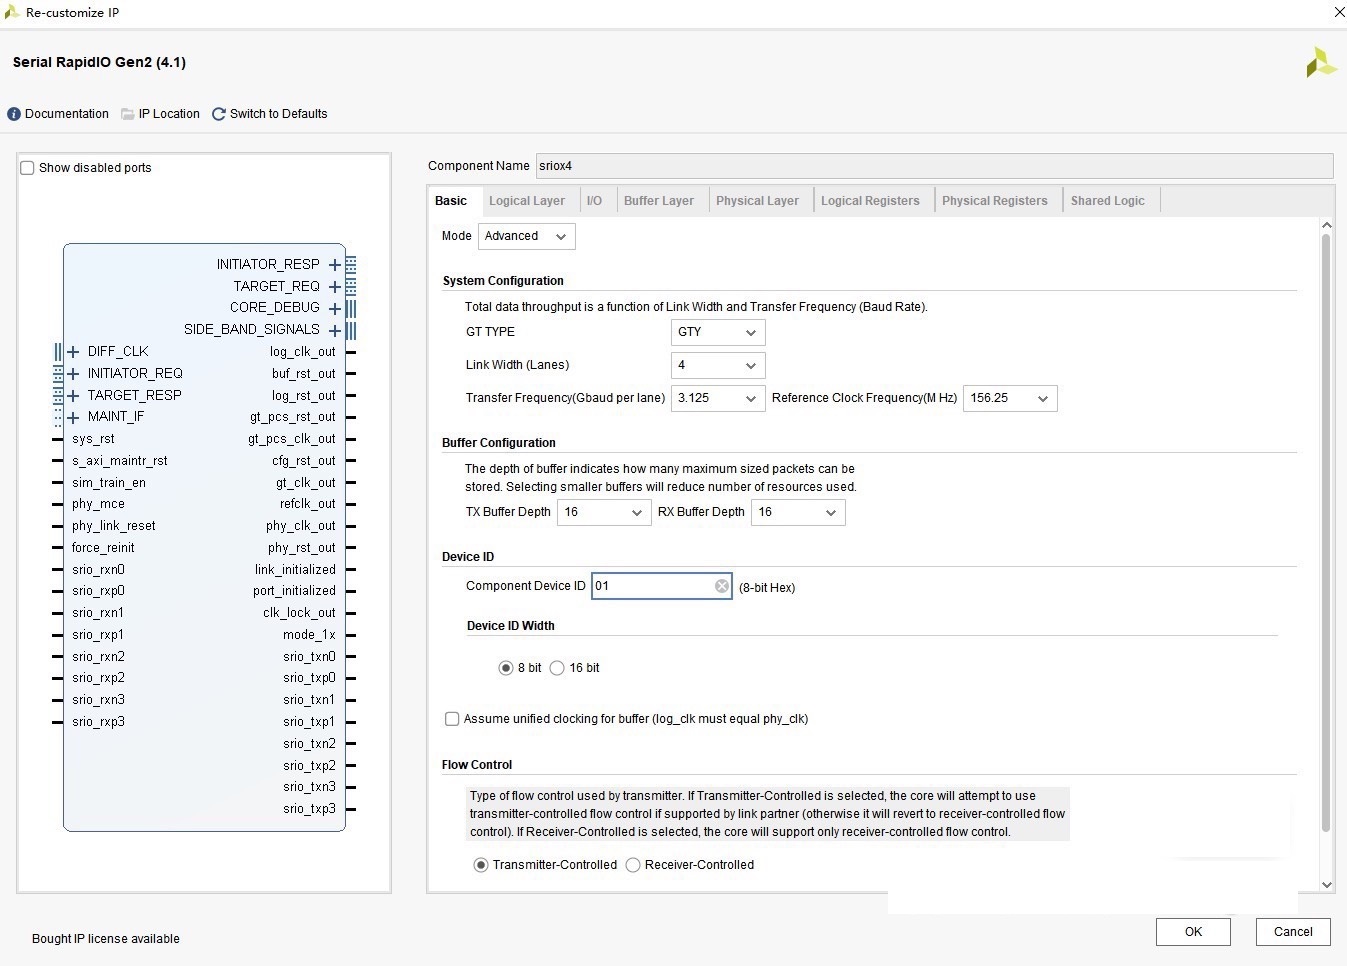Viewport: 1347px width, 966px height.
Task: Select the 8 bit Device ID Width radio
Action: 506,668
